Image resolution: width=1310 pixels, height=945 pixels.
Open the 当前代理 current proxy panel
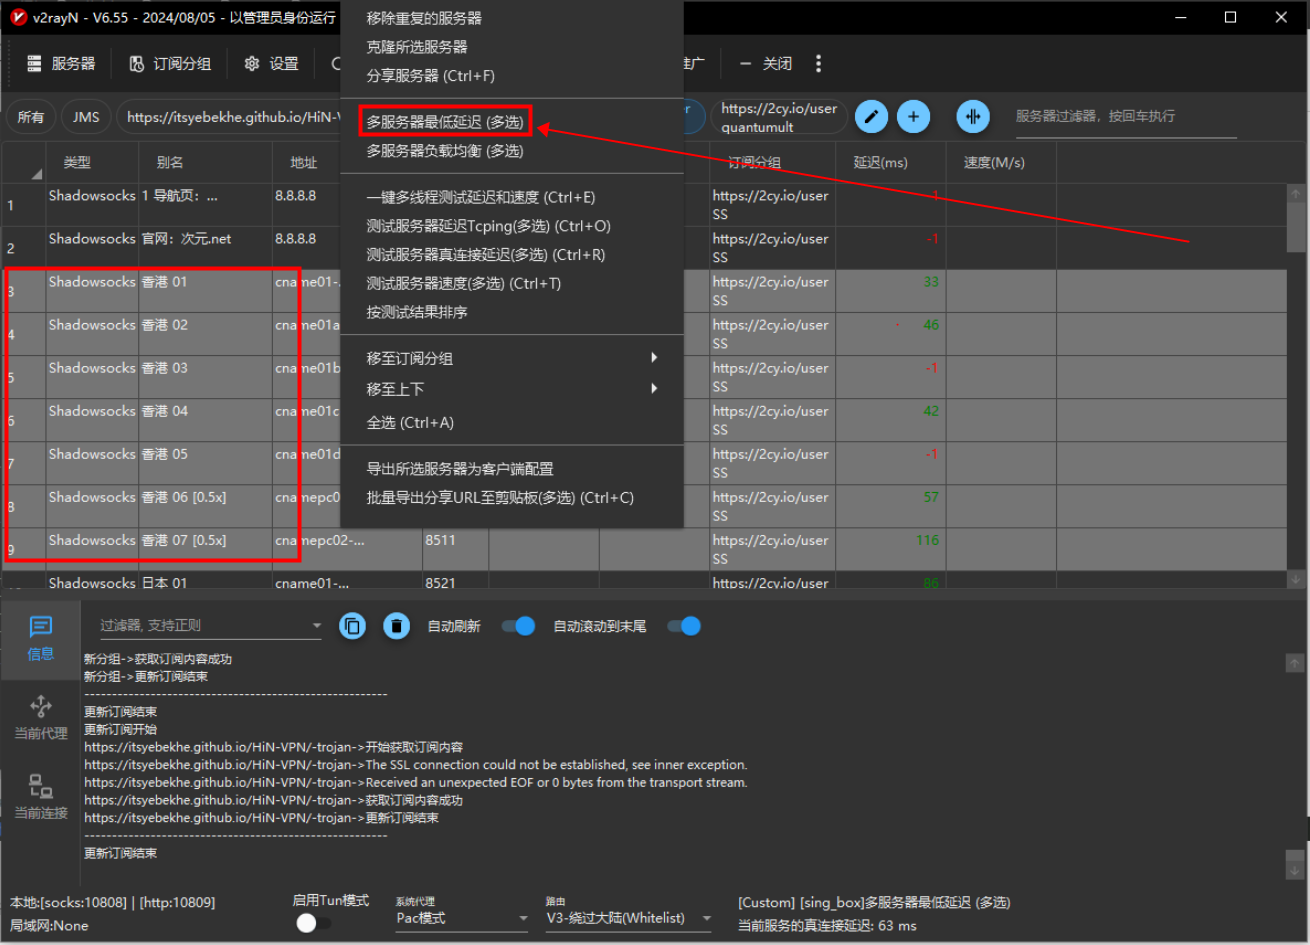40,717
